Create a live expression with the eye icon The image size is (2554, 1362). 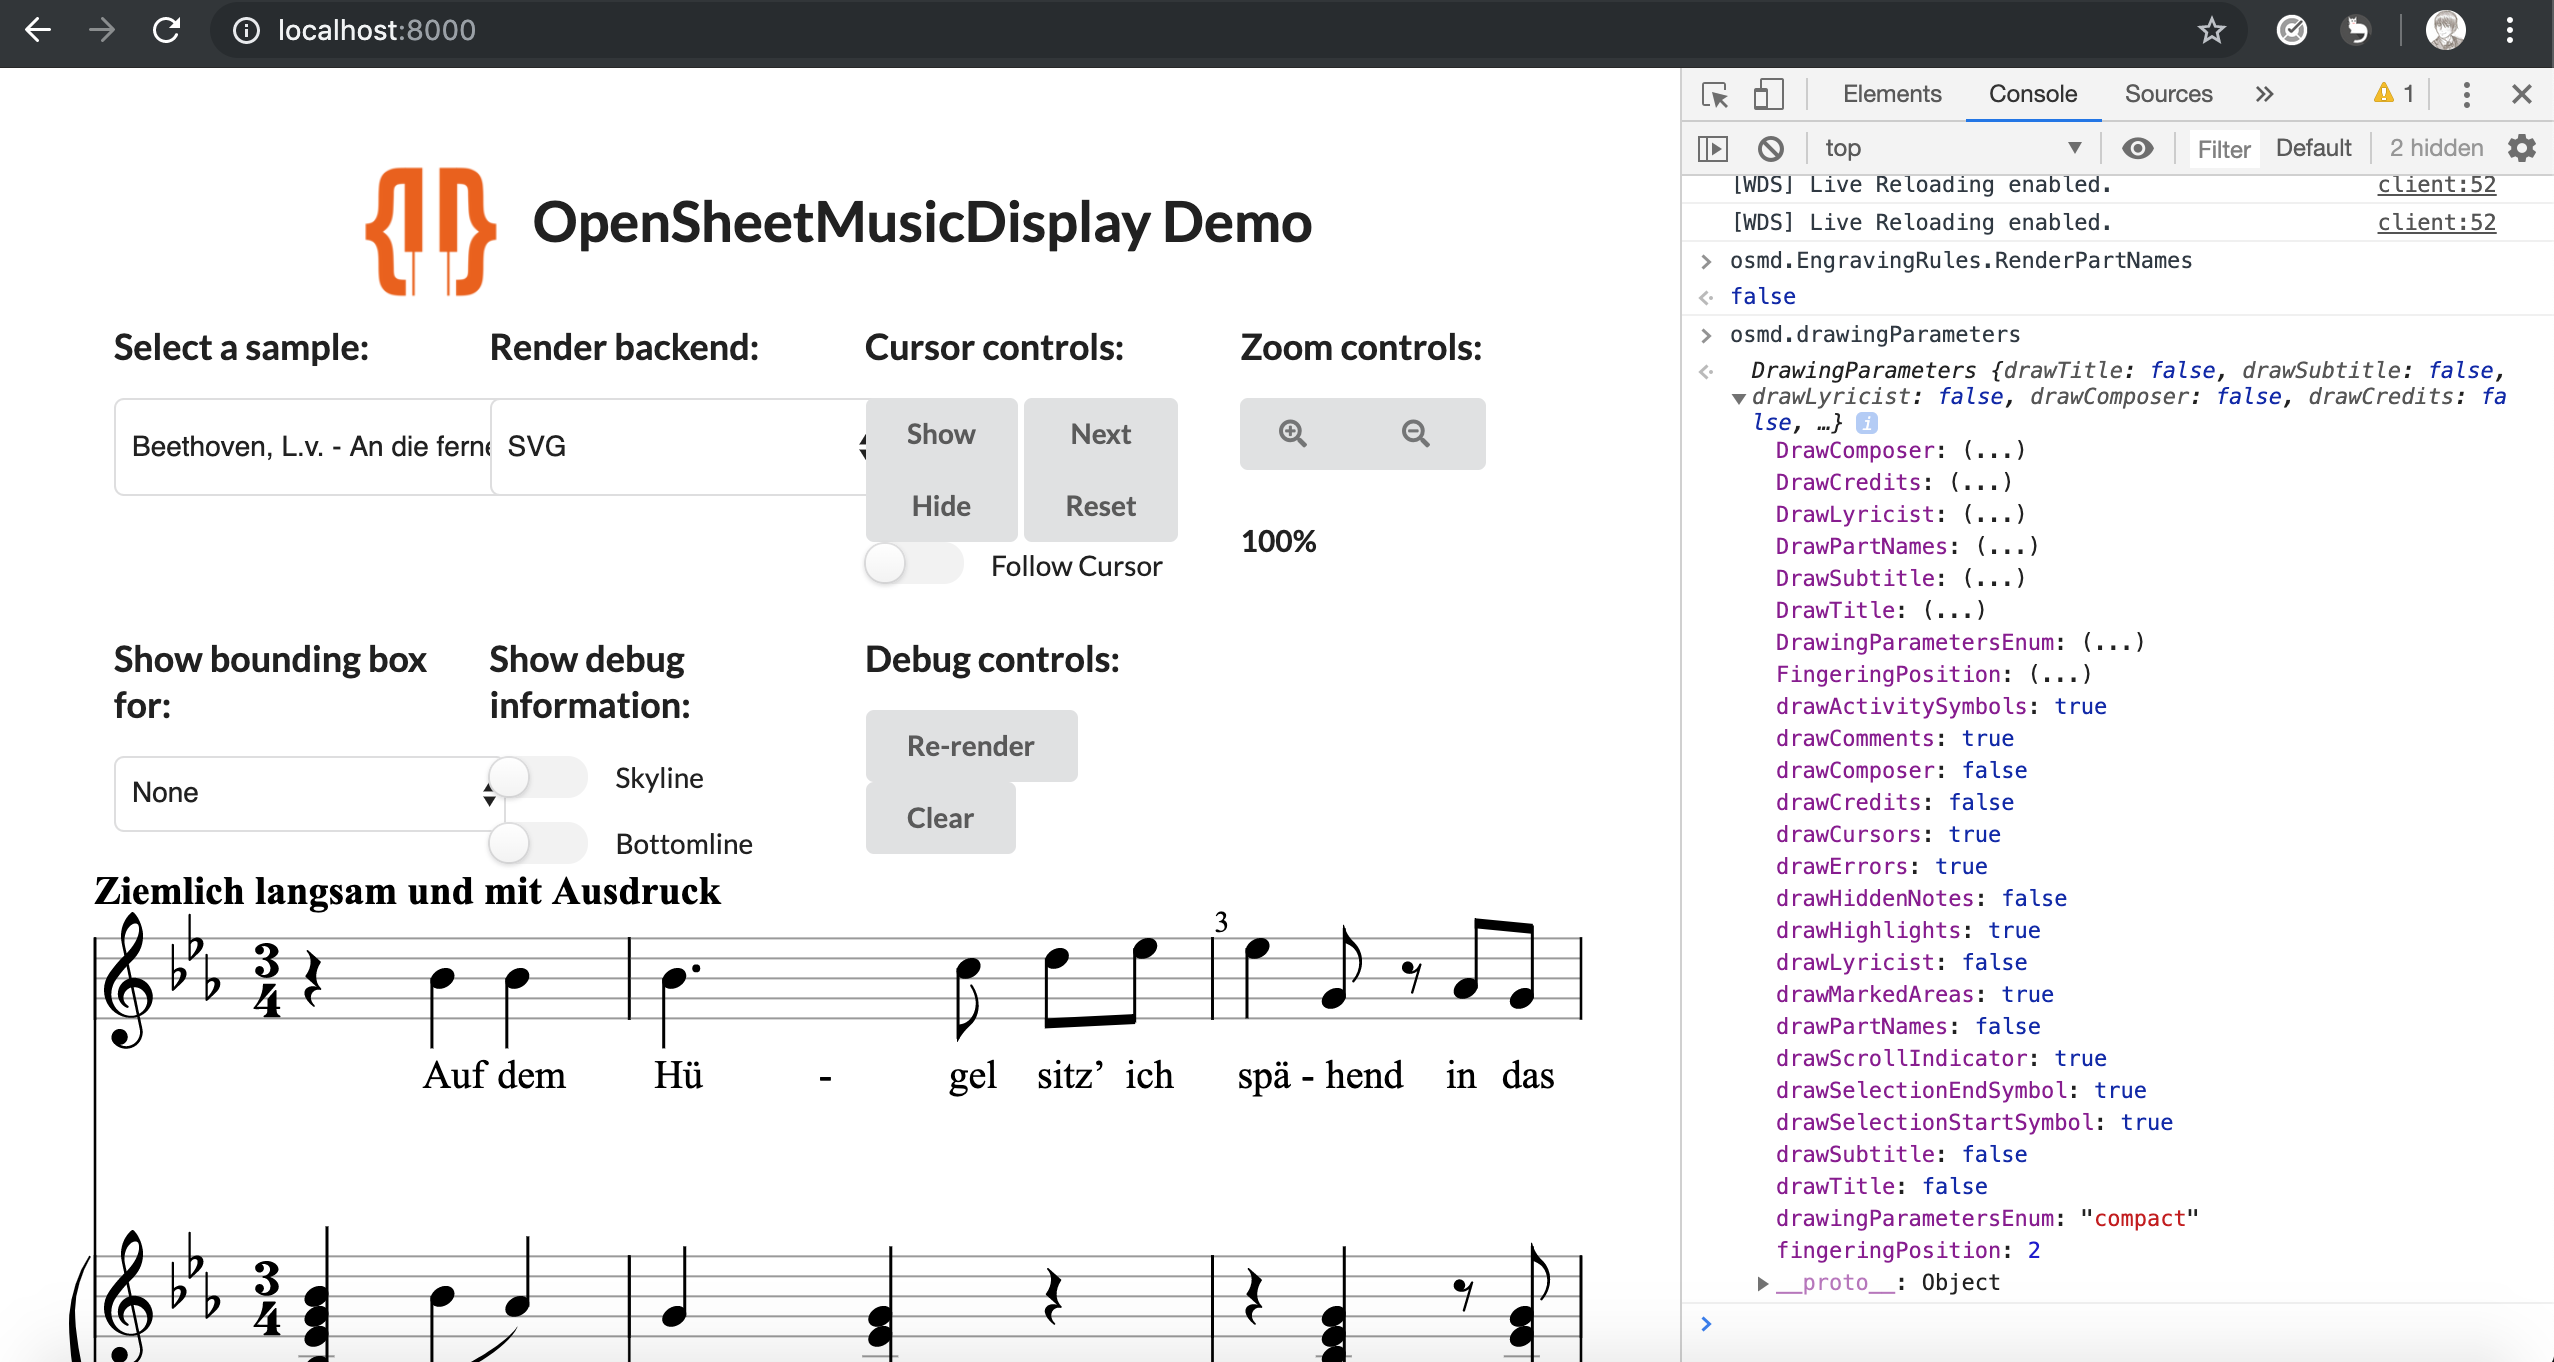tap(2139, 148)
